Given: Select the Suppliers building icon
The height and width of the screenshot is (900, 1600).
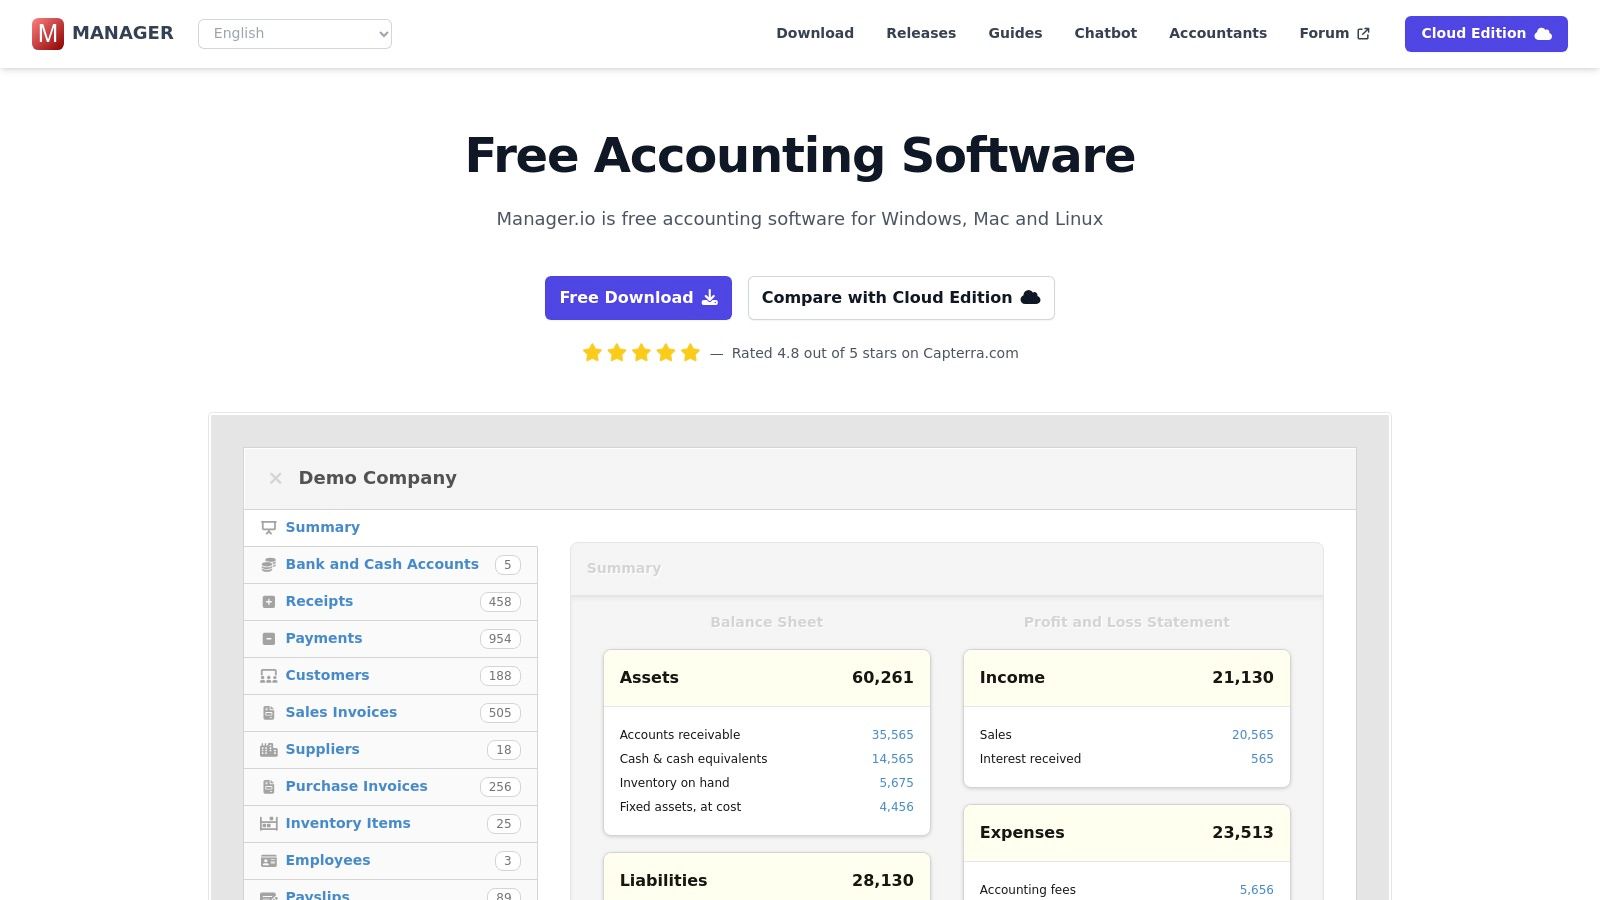Looking at the screenshot, I should point(268,749).
